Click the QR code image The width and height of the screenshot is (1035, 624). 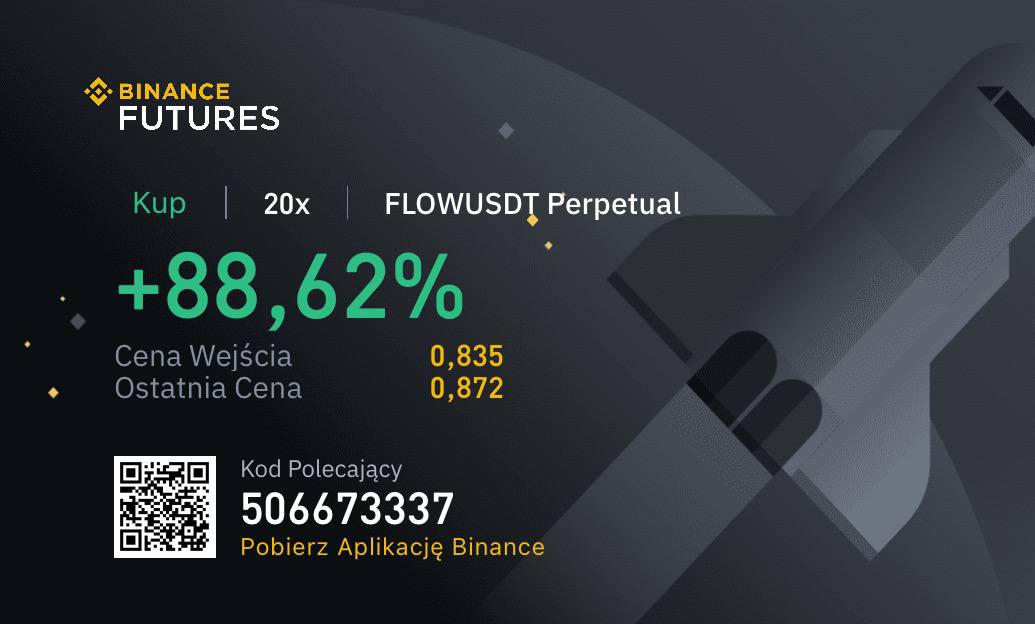165,507
